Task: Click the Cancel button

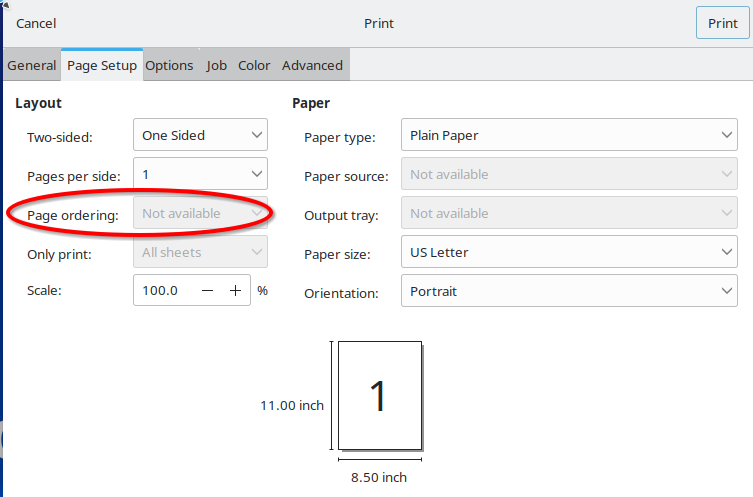Action: [36, 23]
